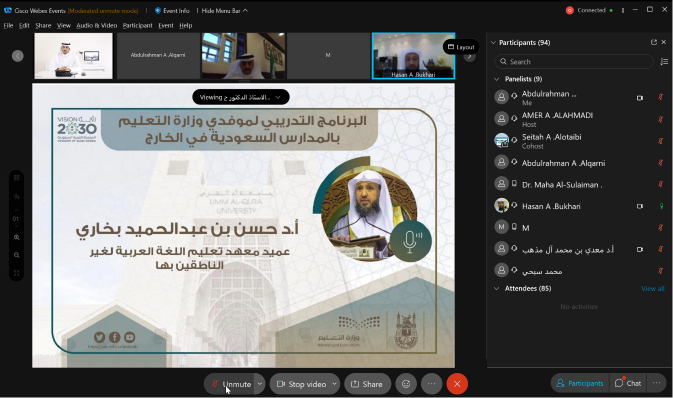
Task: Click the Layout button
Action: pyautogui.click(x=461, y=47)
